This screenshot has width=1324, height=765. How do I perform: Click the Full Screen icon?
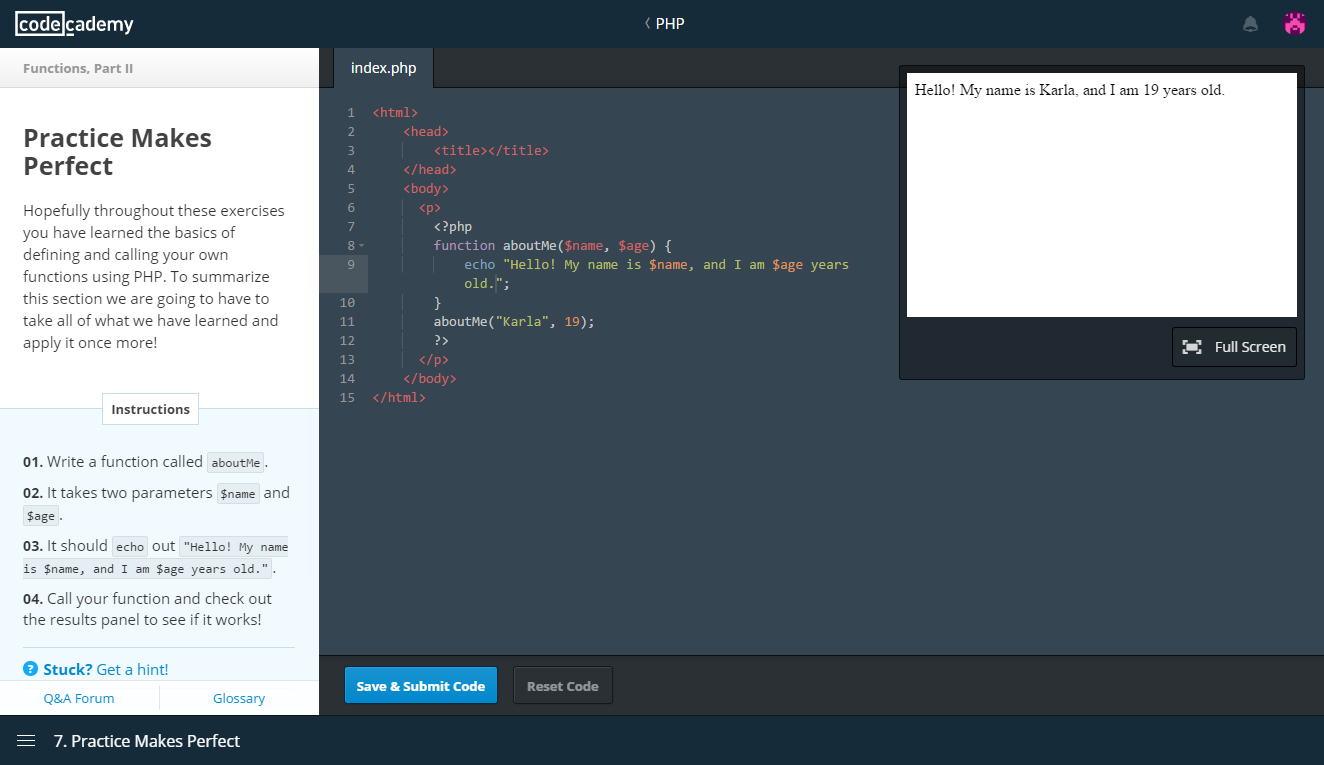point(1192,347)
